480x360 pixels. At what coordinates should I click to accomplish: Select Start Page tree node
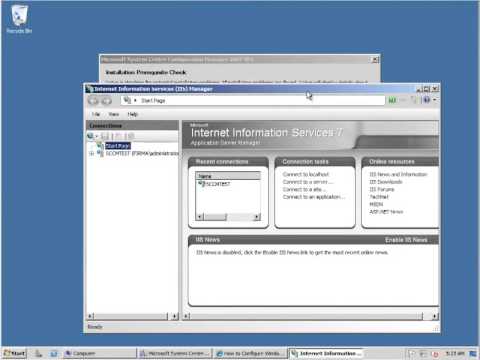point(118,146)
